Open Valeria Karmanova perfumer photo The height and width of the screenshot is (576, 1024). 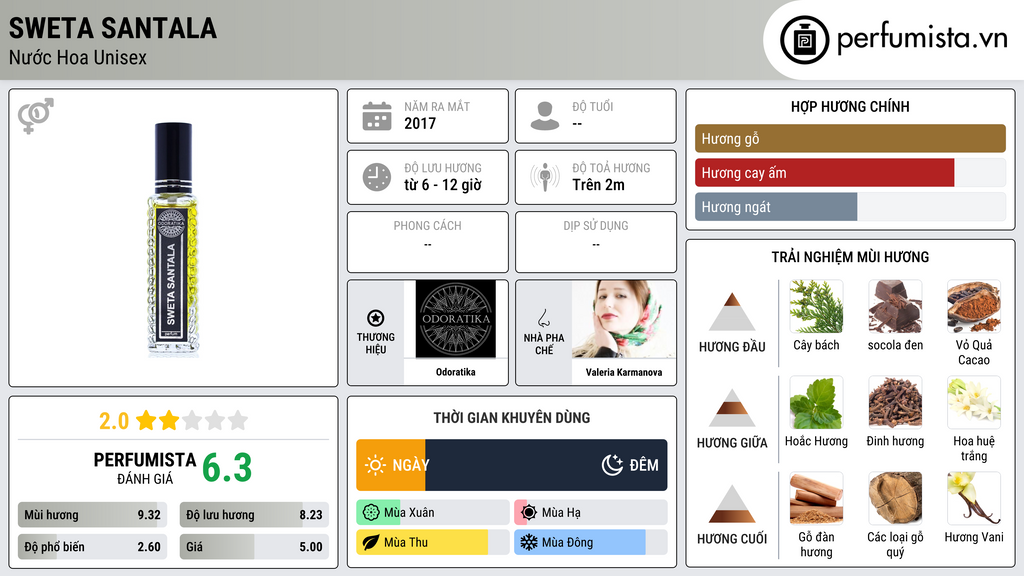(624, 319)
